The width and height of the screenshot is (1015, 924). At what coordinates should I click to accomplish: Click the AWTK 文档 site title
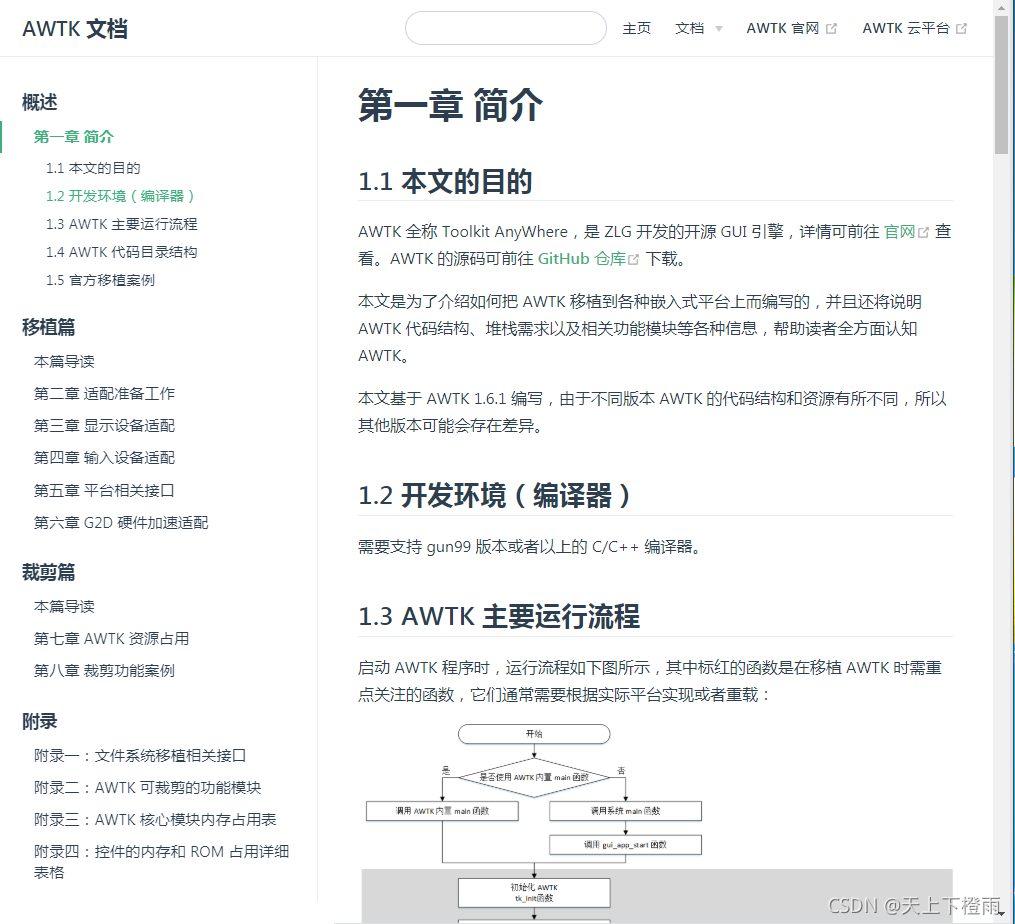pos(75,28)
